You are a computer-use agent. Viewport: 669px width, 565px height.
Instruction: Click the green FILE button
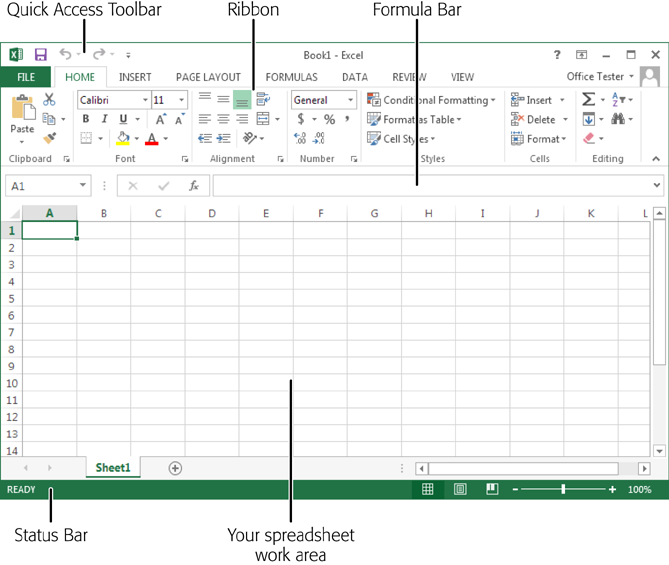pyautogui.click(x=25, y=77)
